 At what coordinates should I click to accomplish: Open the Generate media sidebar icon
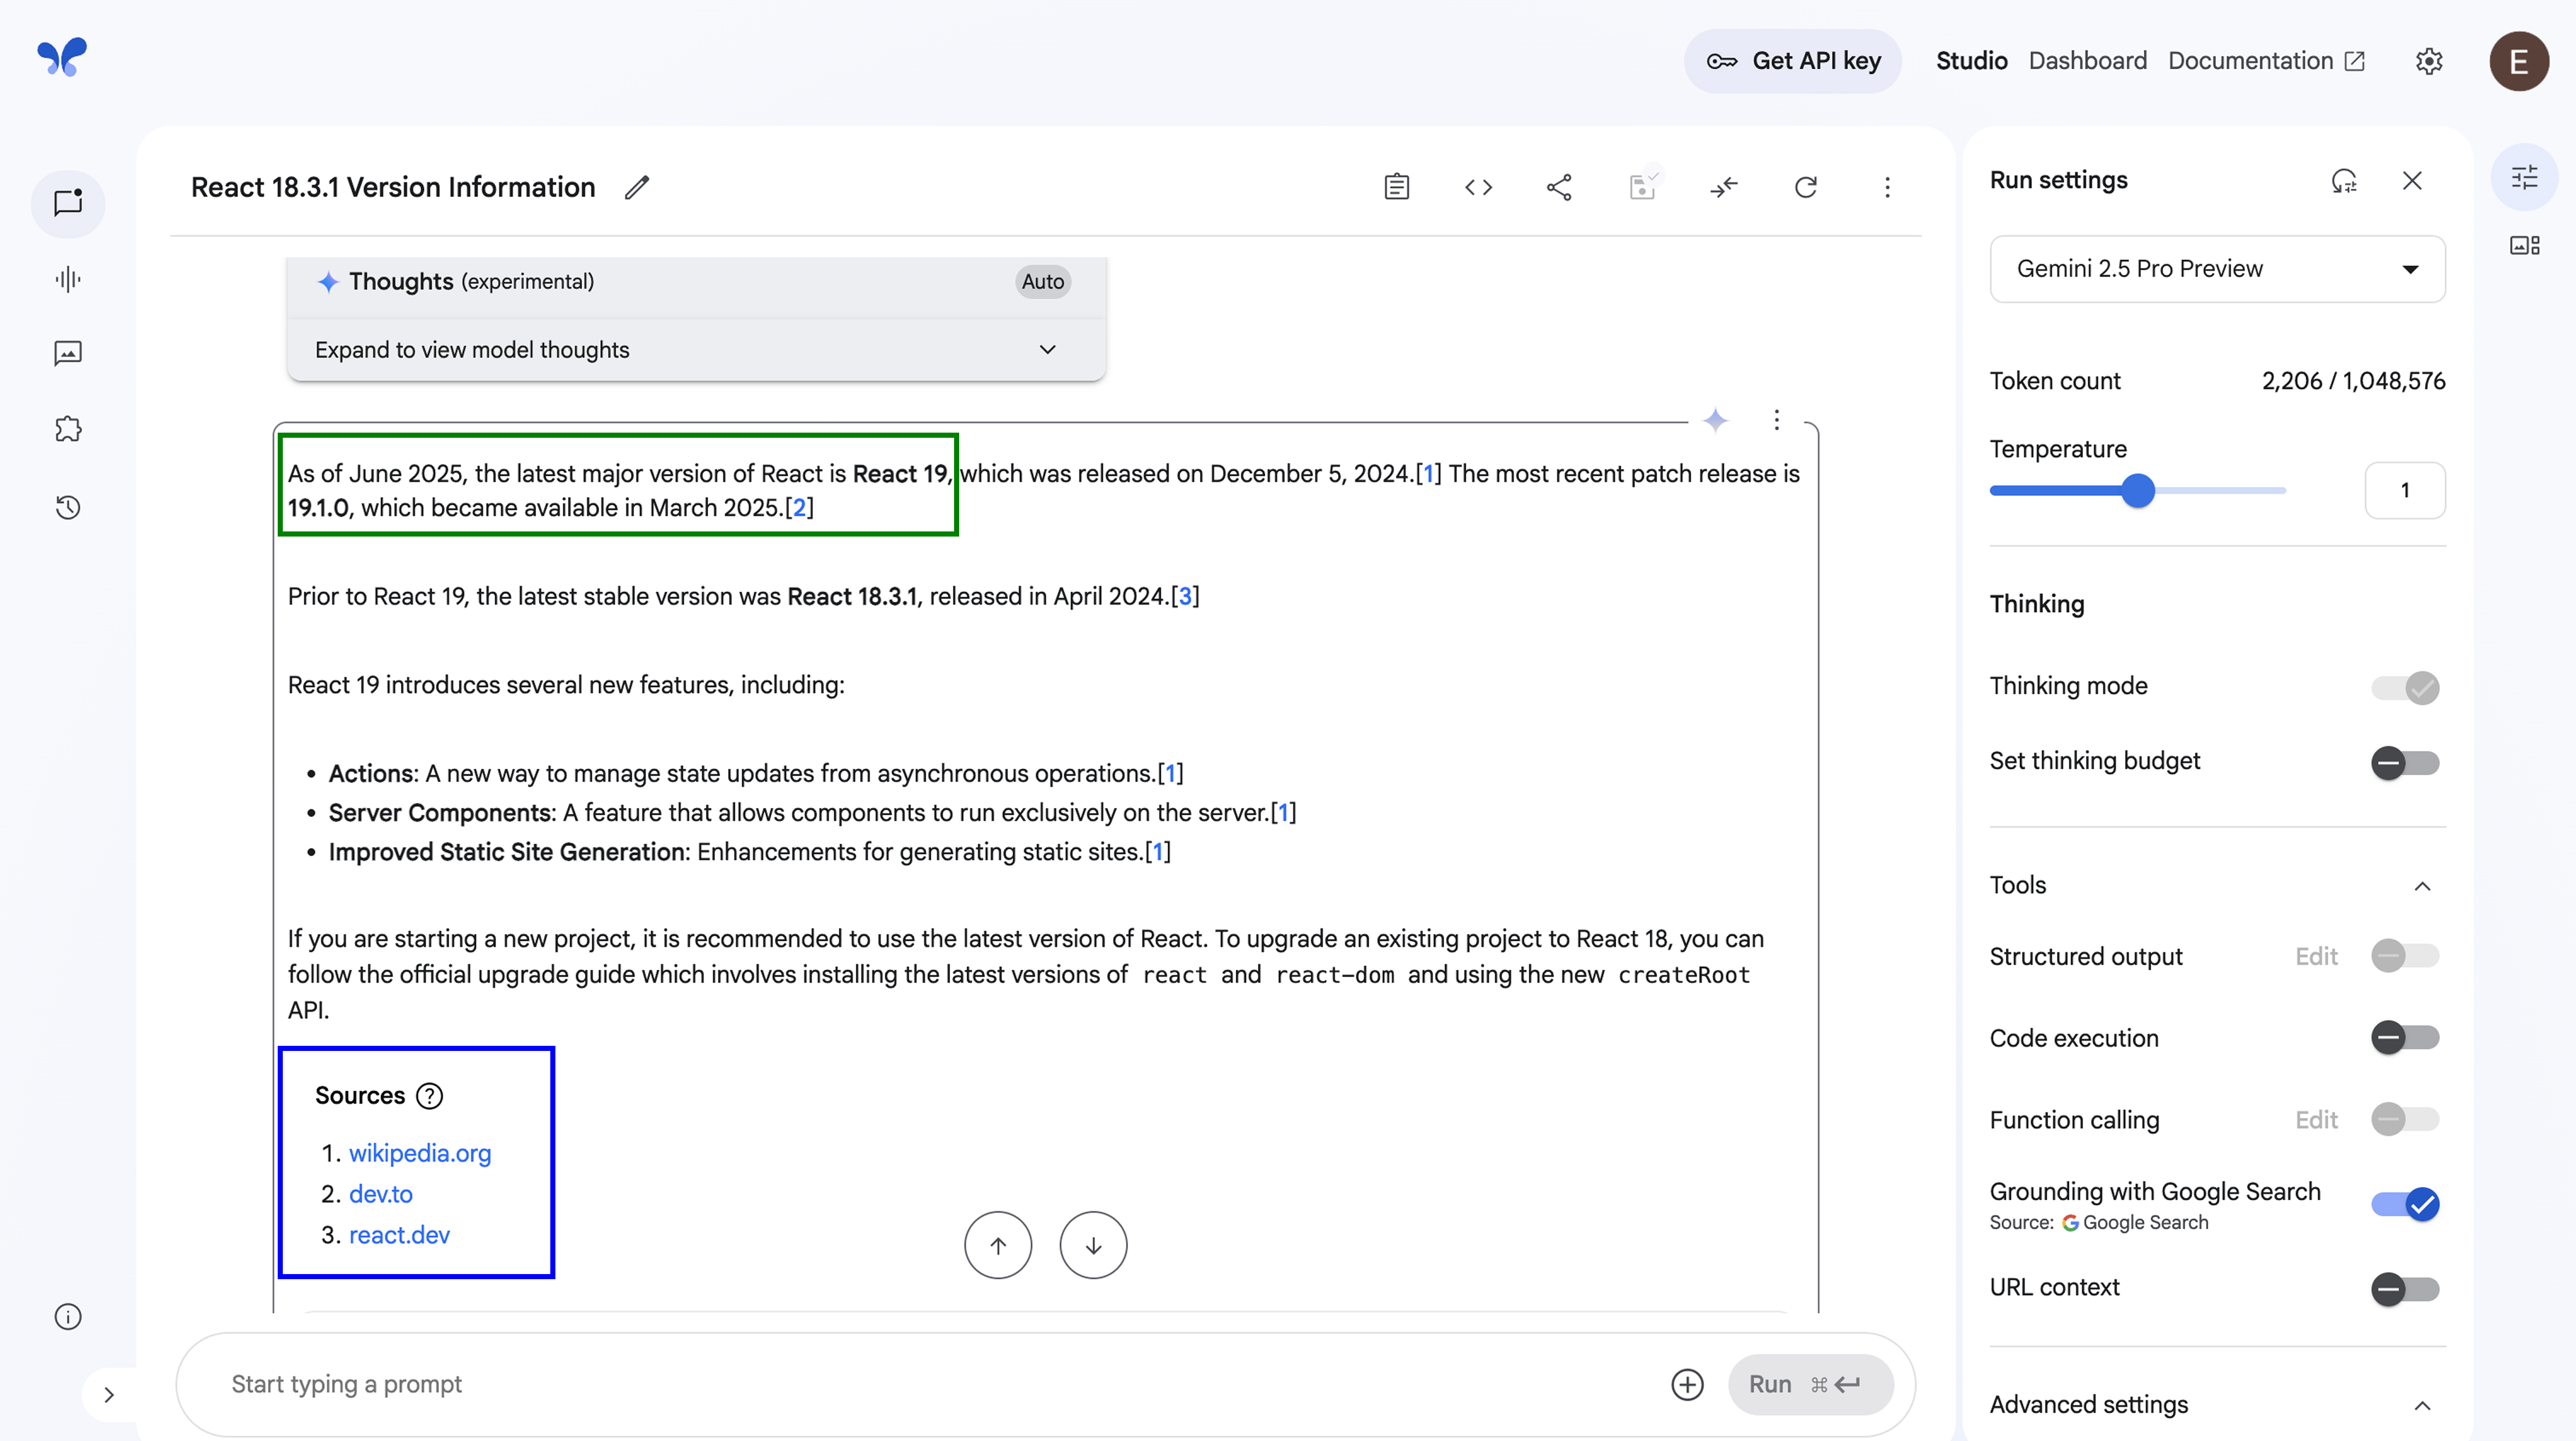(x=68, y=353)
